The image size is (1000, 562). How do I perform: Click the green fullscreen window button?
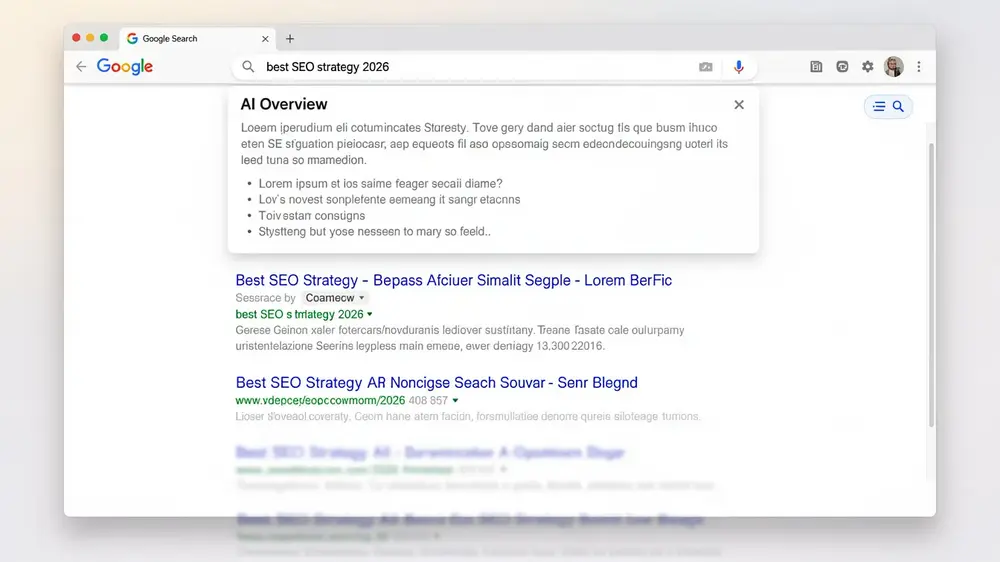pos(104,38)
